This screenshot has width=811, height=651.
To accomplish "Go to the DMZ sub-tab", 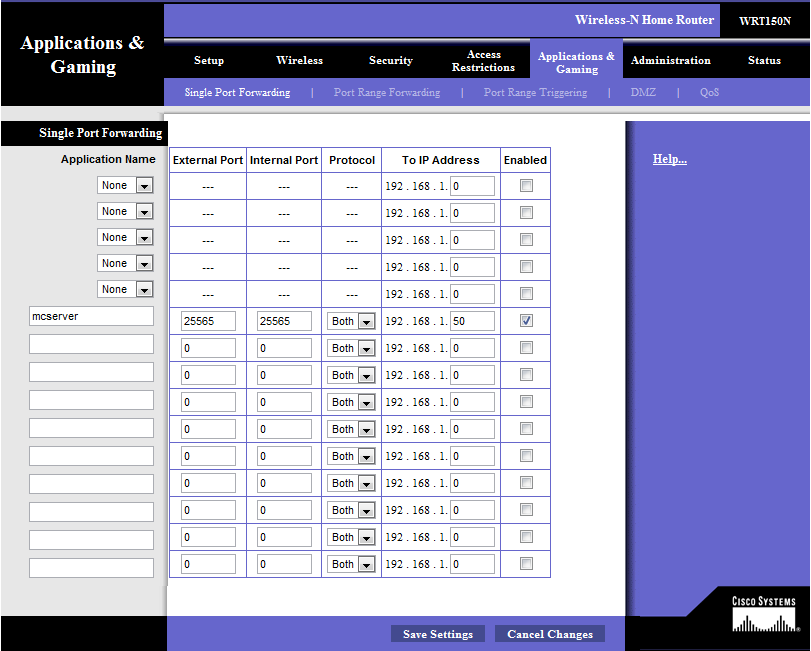I will [643, 92].
